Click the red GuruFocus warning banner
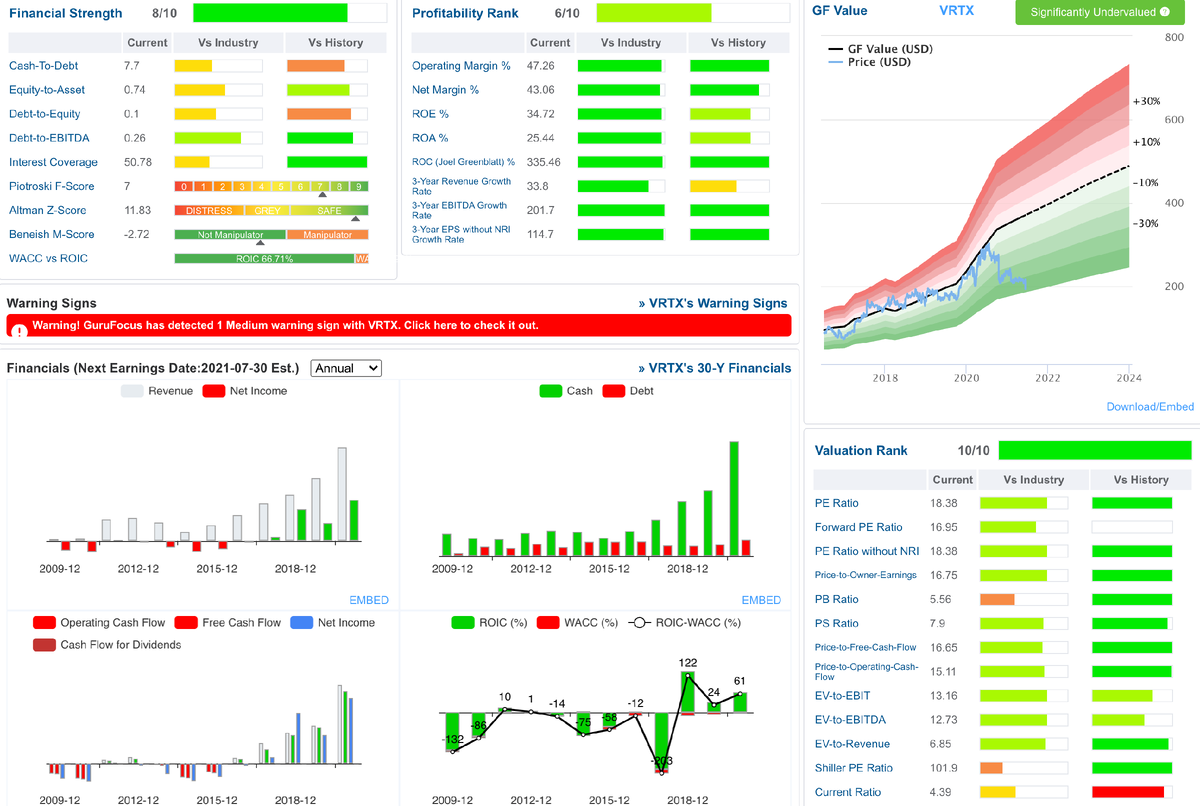The height and width of the screenshot is (806, 1200). (399, 325)
